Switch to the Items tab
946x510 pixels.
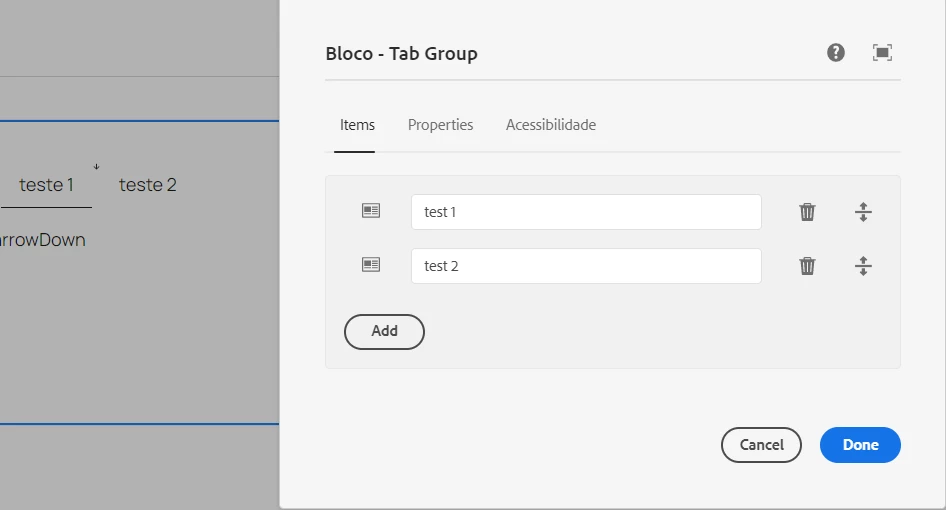pos(357,125)
